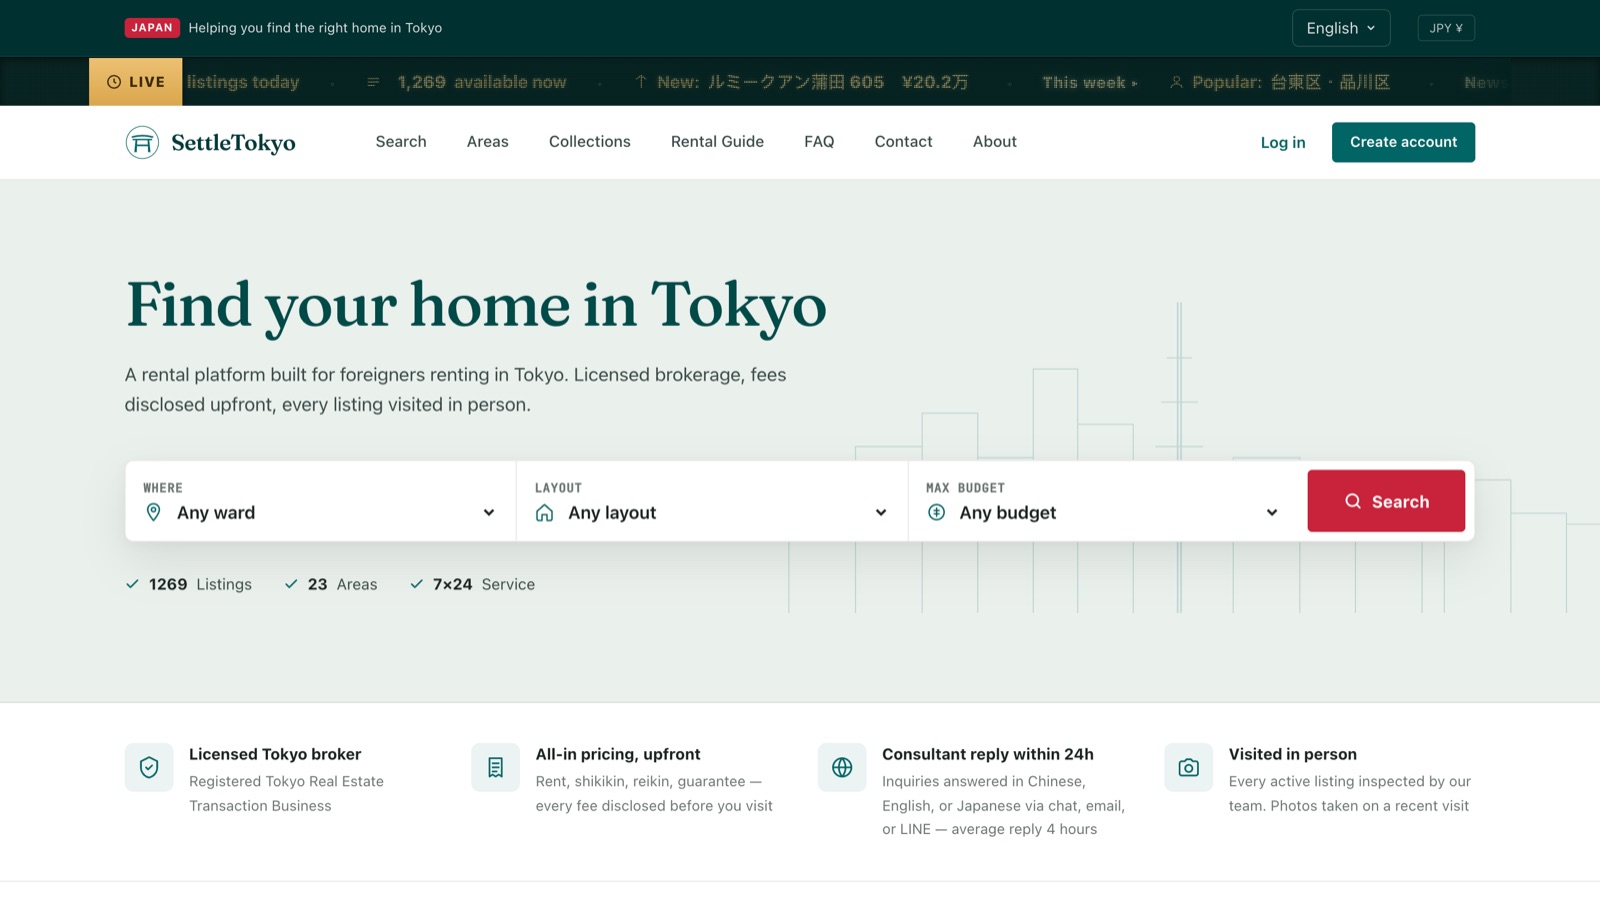Click the red Search button
Image resolution: width=1600 pixels, height=902 pixels.
(1386, 501)
